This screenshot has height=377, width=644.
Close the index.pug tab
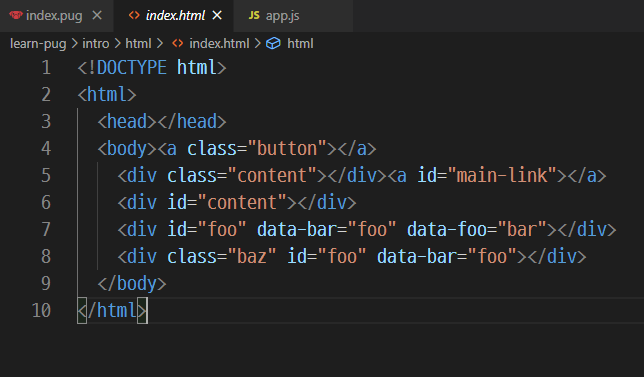pos(97,16)
